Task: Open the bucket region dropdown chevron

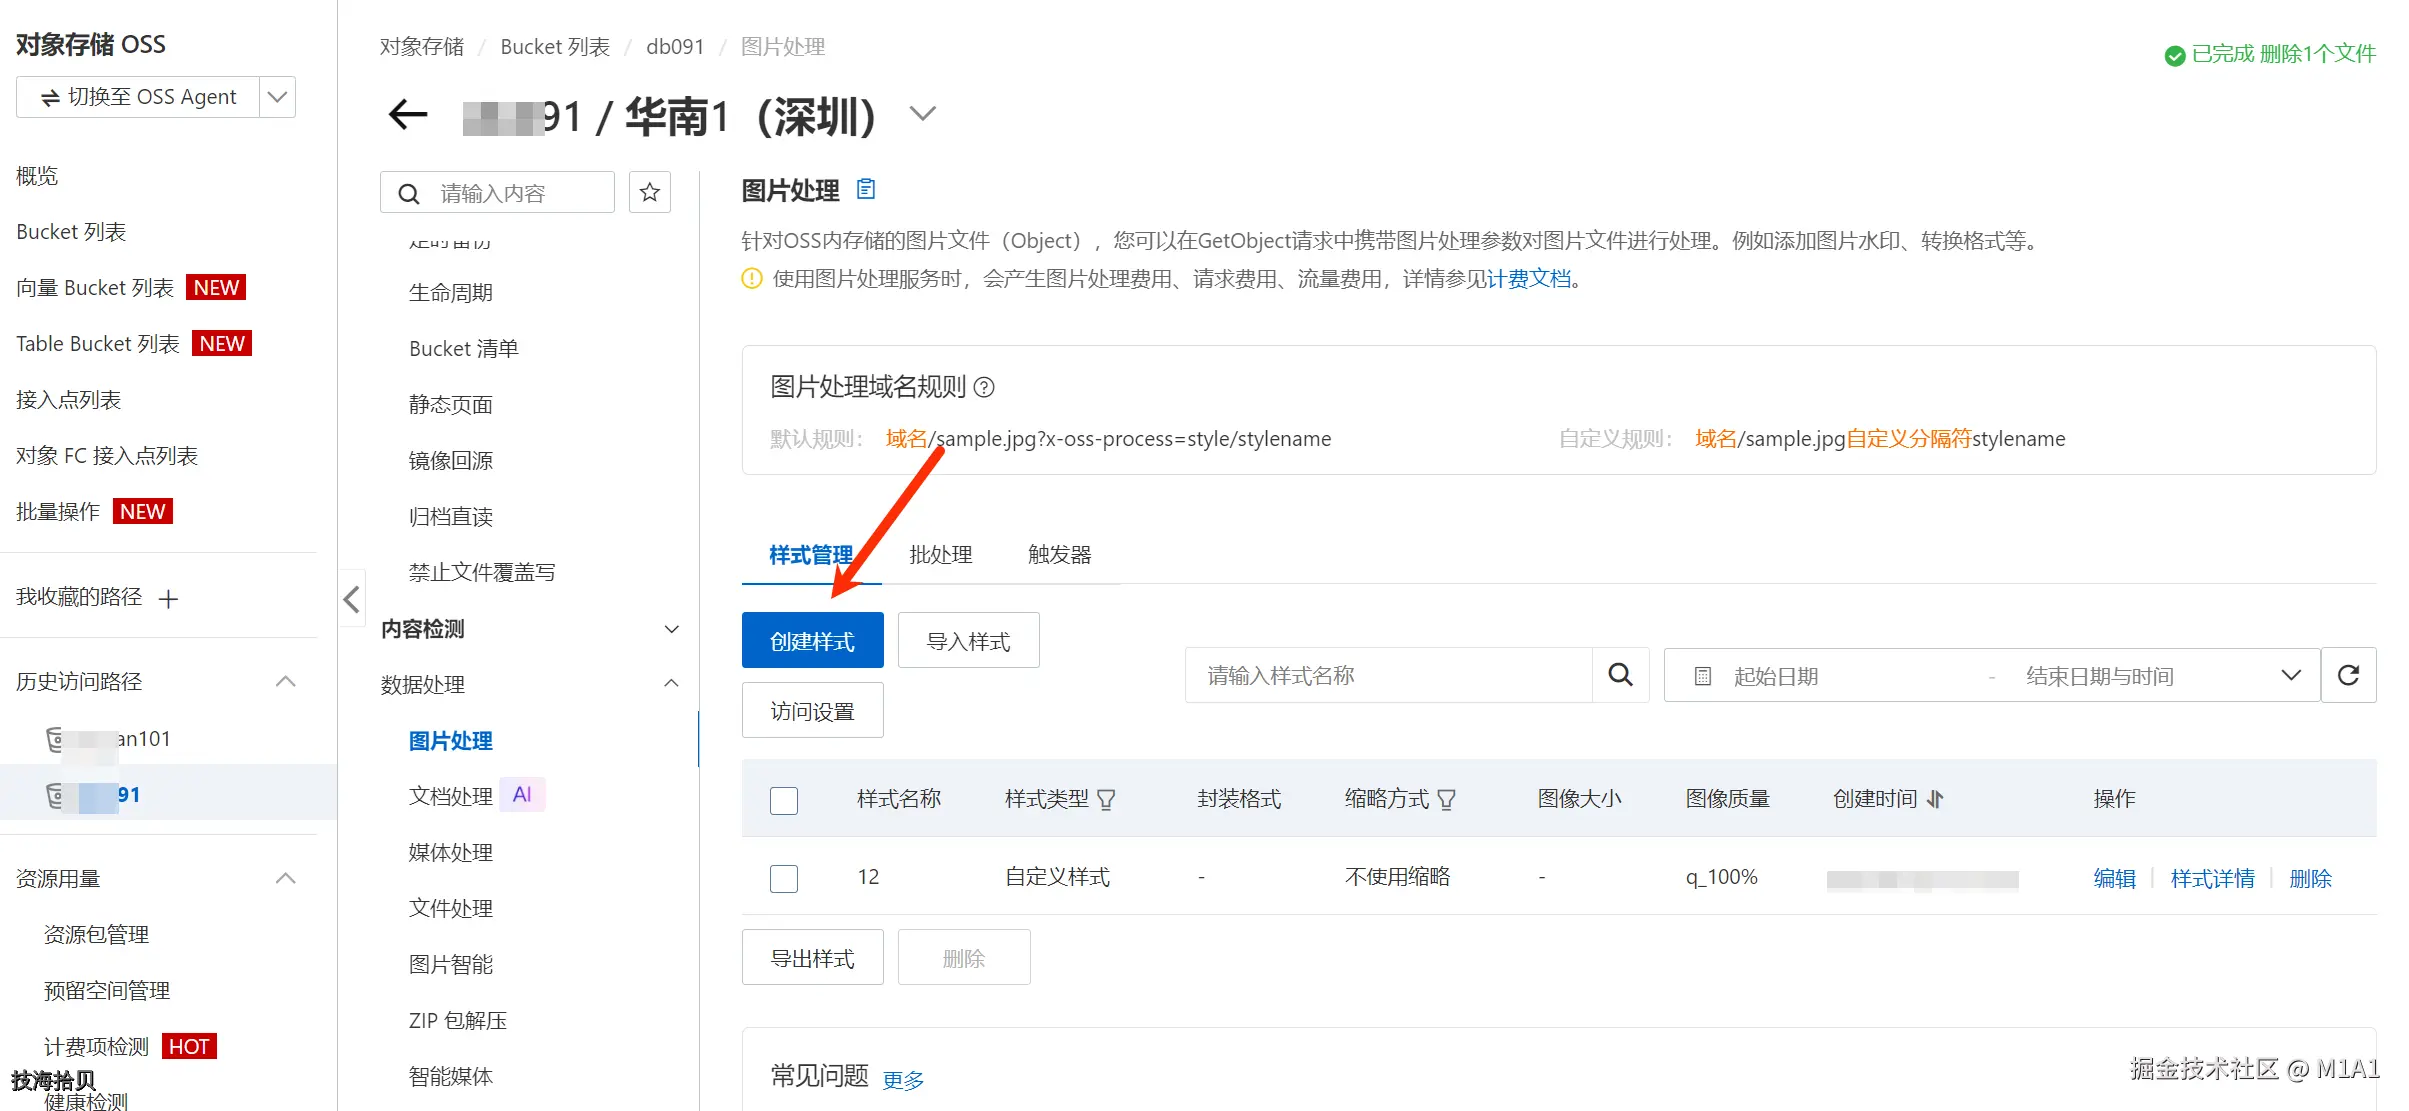Action: (923, 114)
